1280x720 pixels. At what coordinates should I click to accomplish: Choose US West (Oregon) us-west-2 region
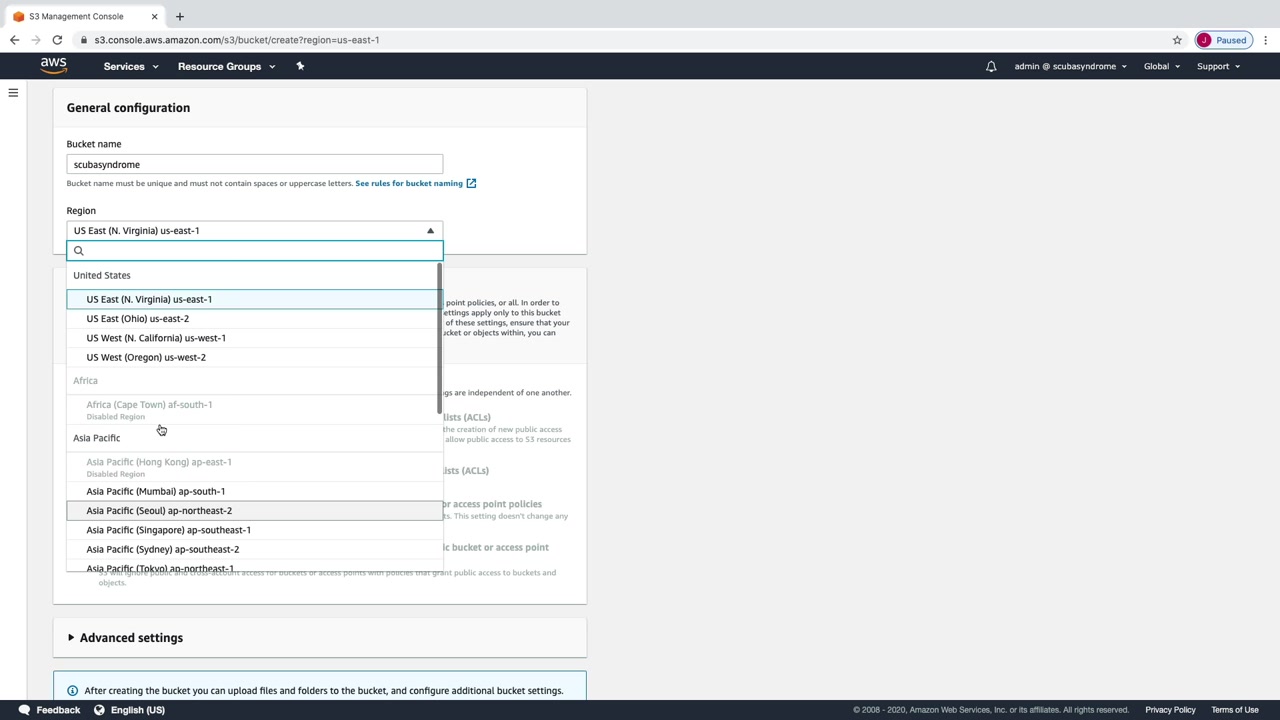[x=254, y=357]
